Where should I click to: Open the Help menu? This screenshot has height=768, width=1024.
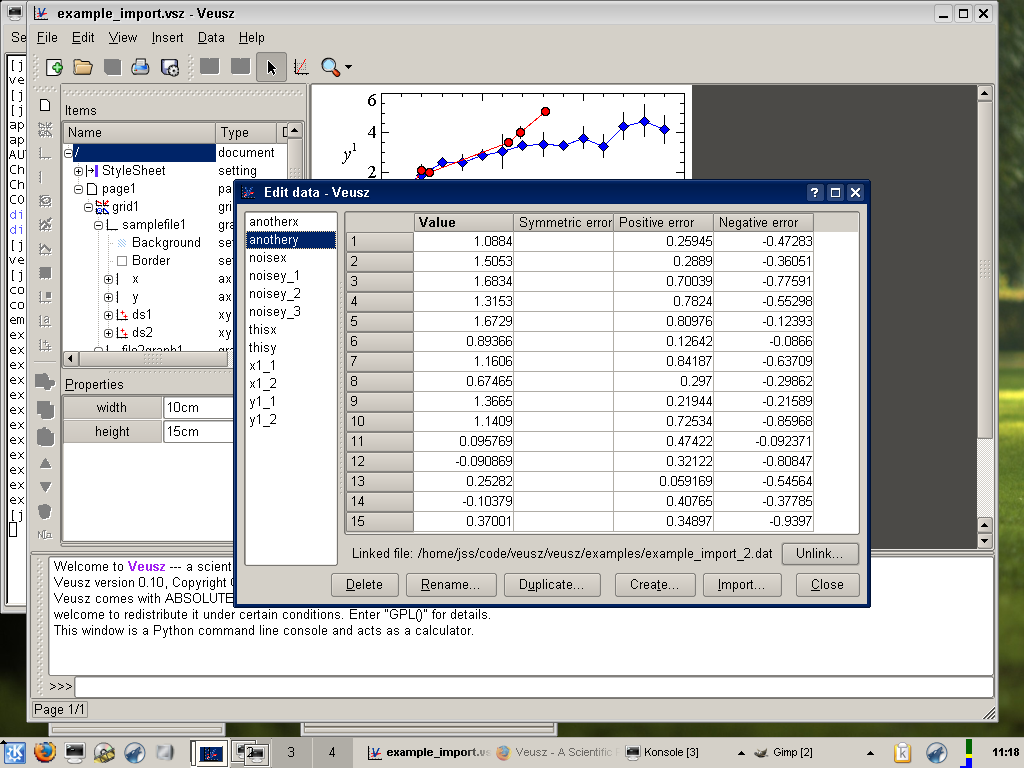pyautogui.click(x=251, y=38)
